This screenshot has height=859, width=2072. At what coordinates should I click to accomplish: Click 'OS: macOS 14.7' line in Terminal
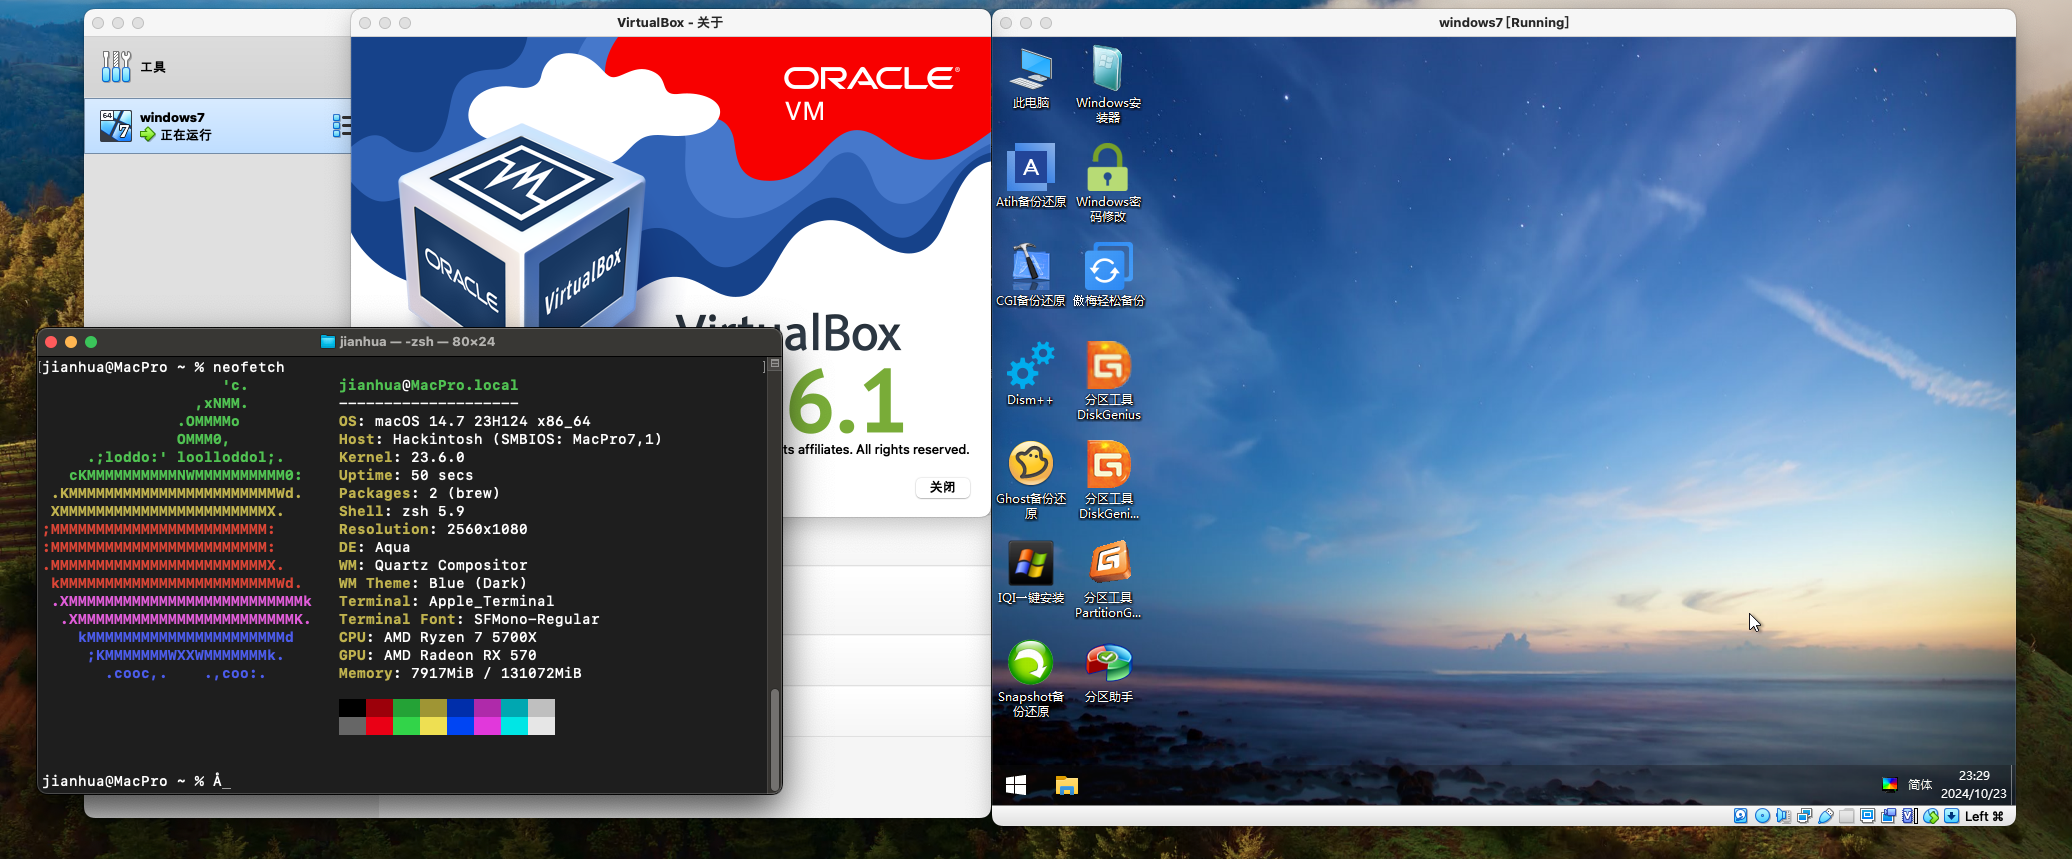(x=464, y=421)
